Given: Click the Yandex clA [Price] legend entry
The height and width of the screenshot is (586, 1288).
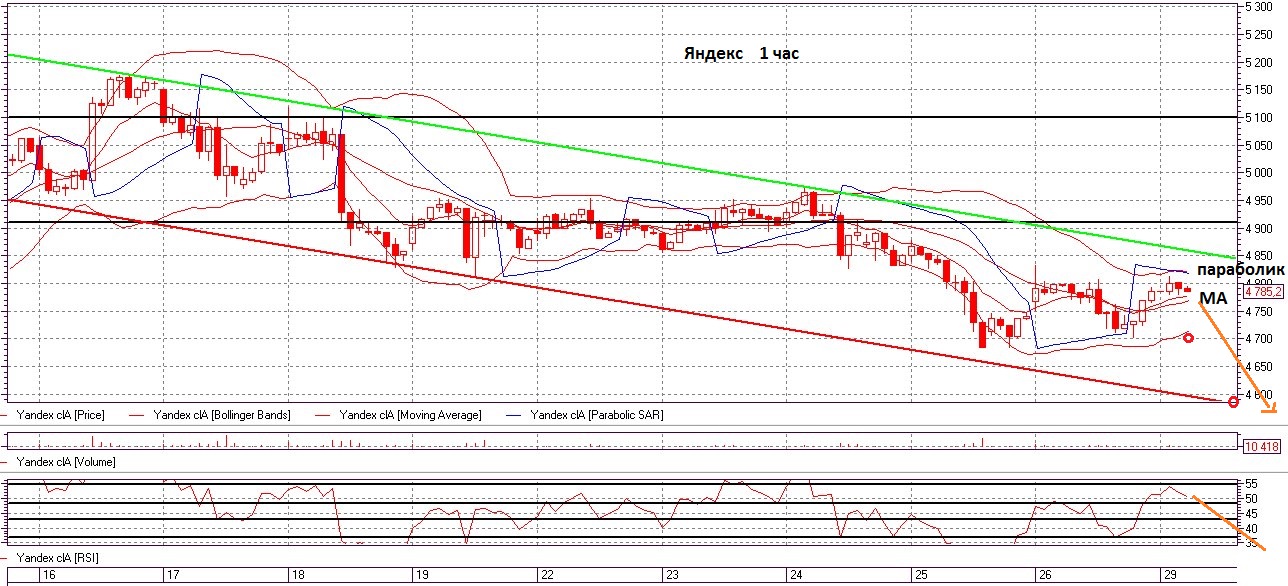Looking at the screenshot, I should (60, 414).
